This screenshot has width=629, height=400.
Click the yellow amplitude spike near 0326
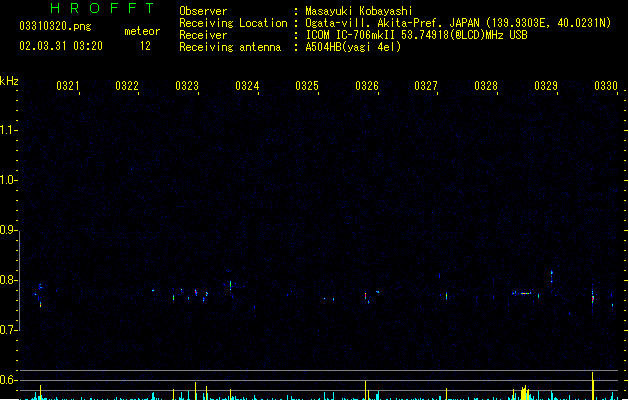click(x=365, y=390)
